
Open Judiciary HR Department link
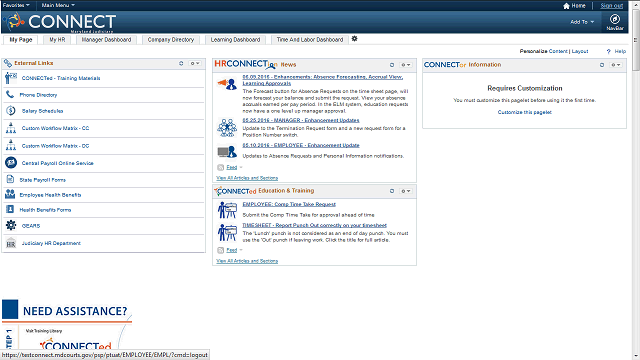(x=51, y=243)
